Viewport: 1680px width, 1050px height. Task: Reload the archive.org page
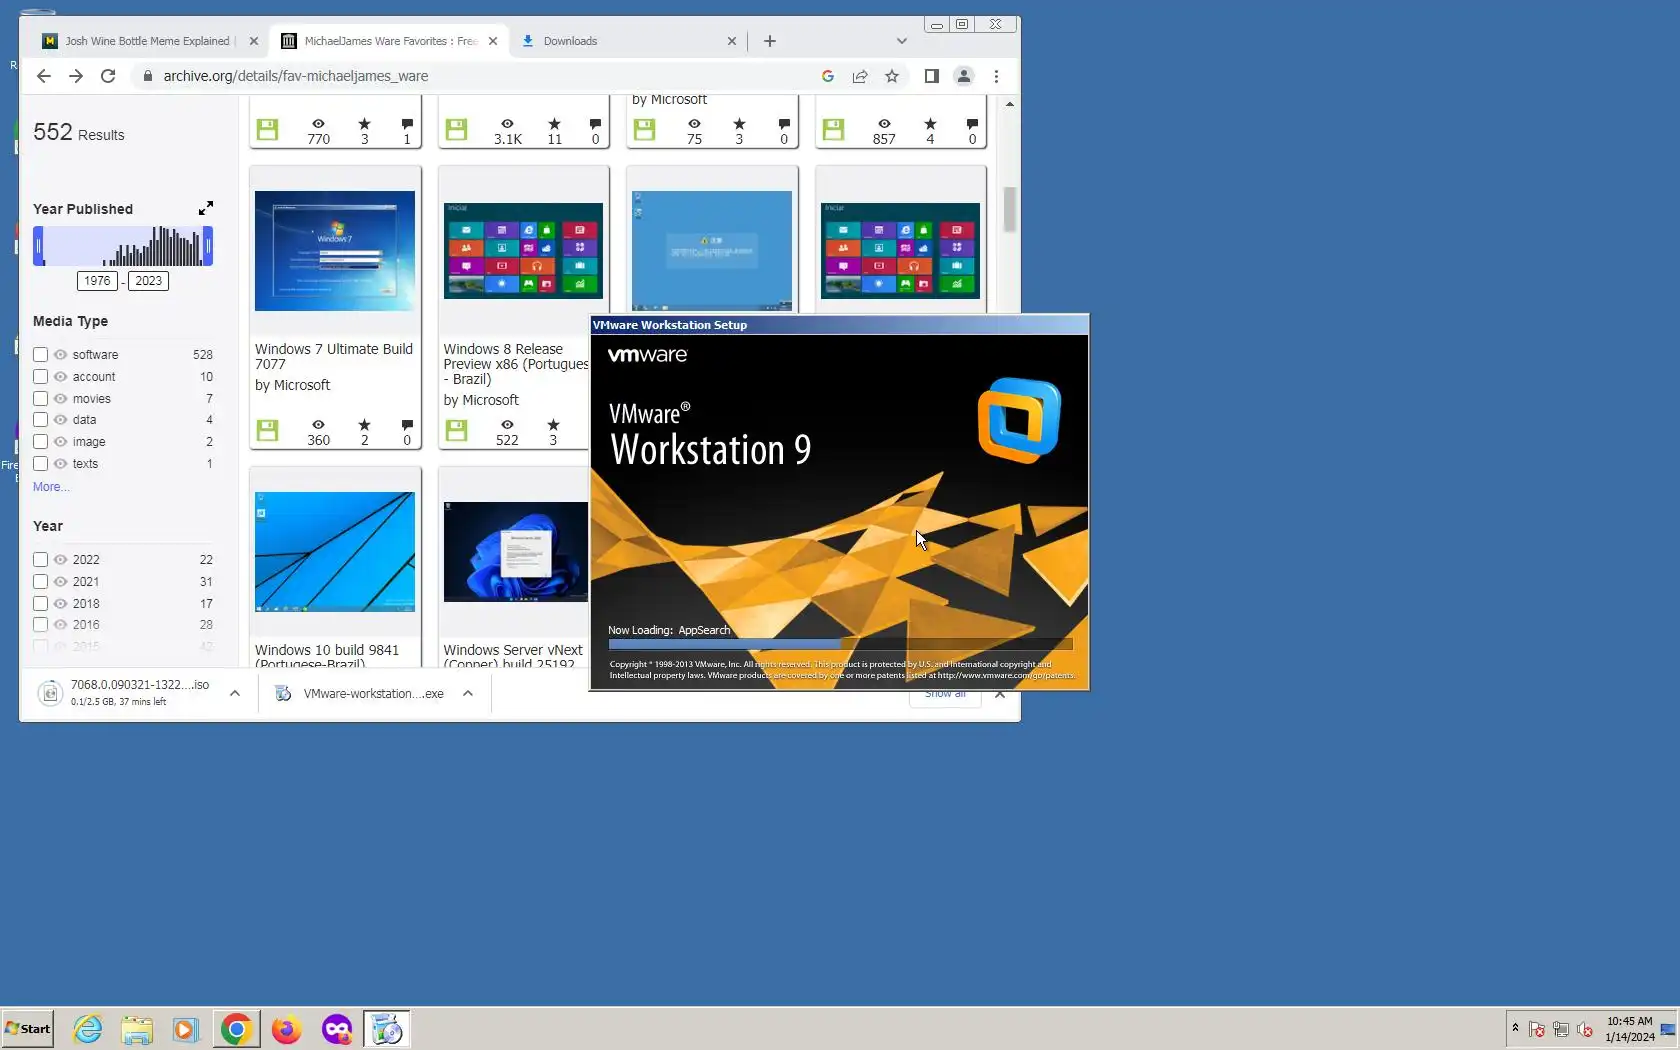[108, 76]
